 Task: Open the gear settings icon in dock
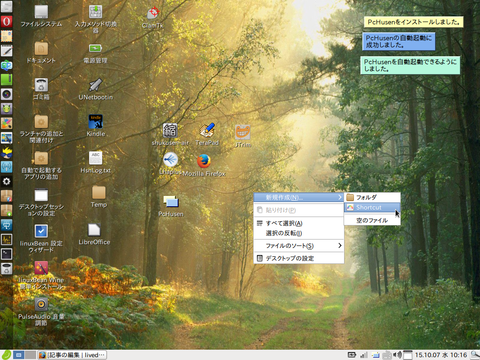coord(7,181)
